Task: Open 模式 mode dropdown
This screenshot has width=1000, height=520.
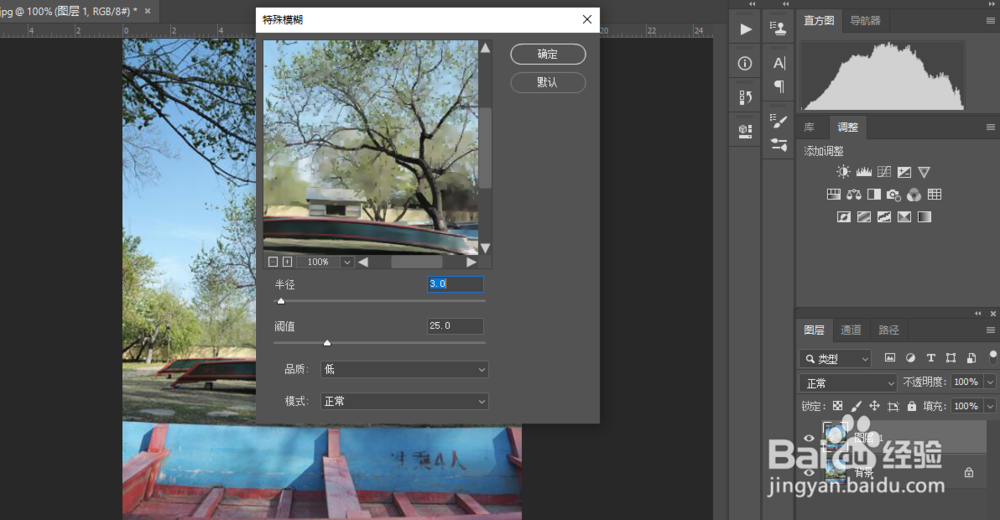Action: [404, 401]
